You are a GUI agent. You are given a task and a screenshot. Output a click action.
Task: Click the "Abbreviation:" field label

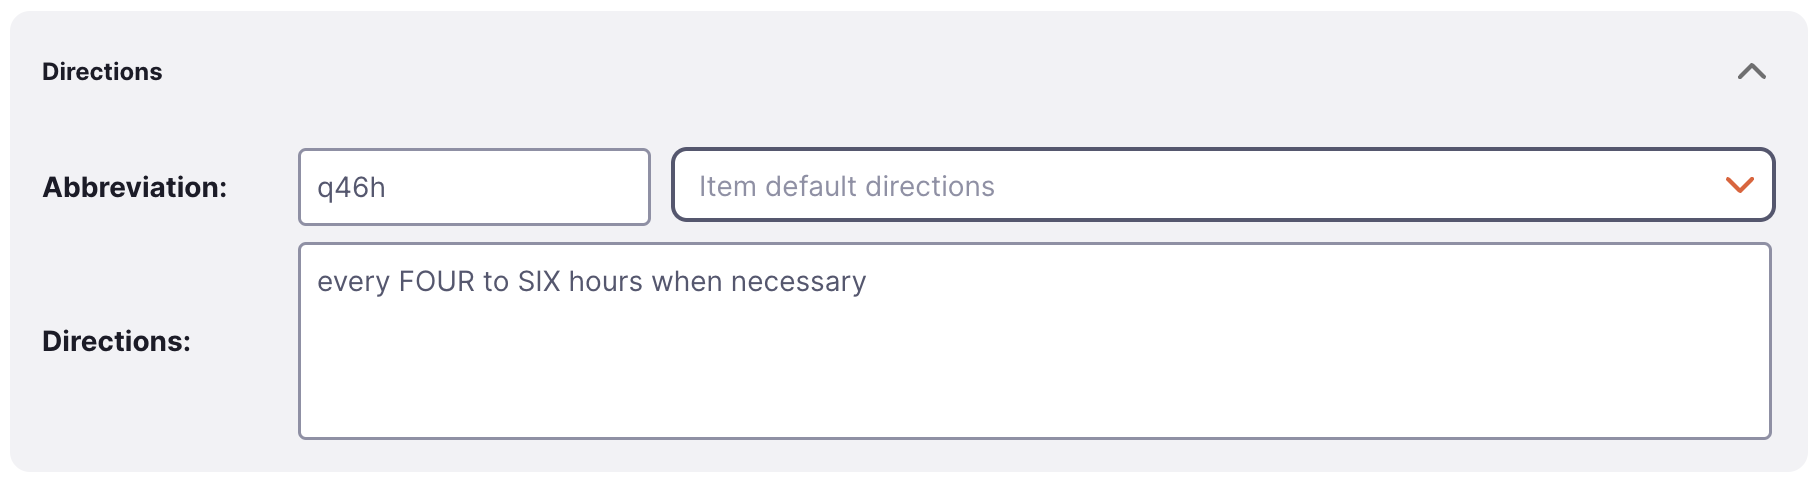tap(134, 187)
